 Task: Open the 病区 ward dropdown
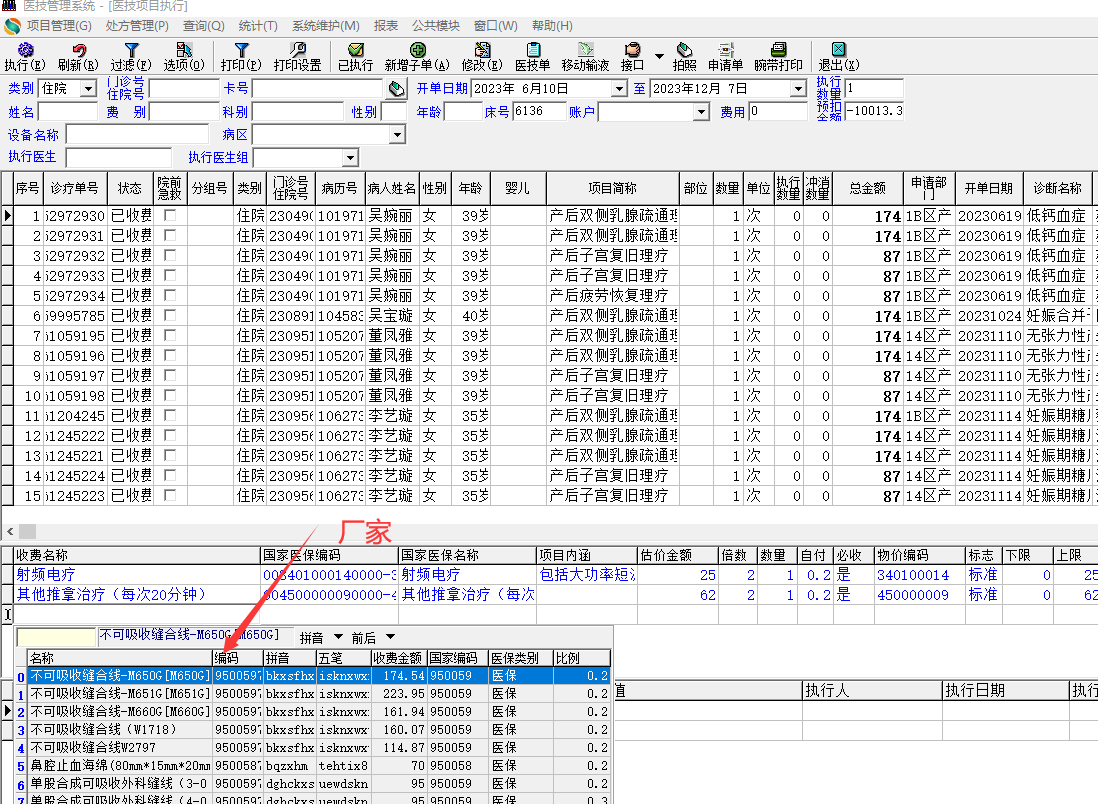click(396, 135)
